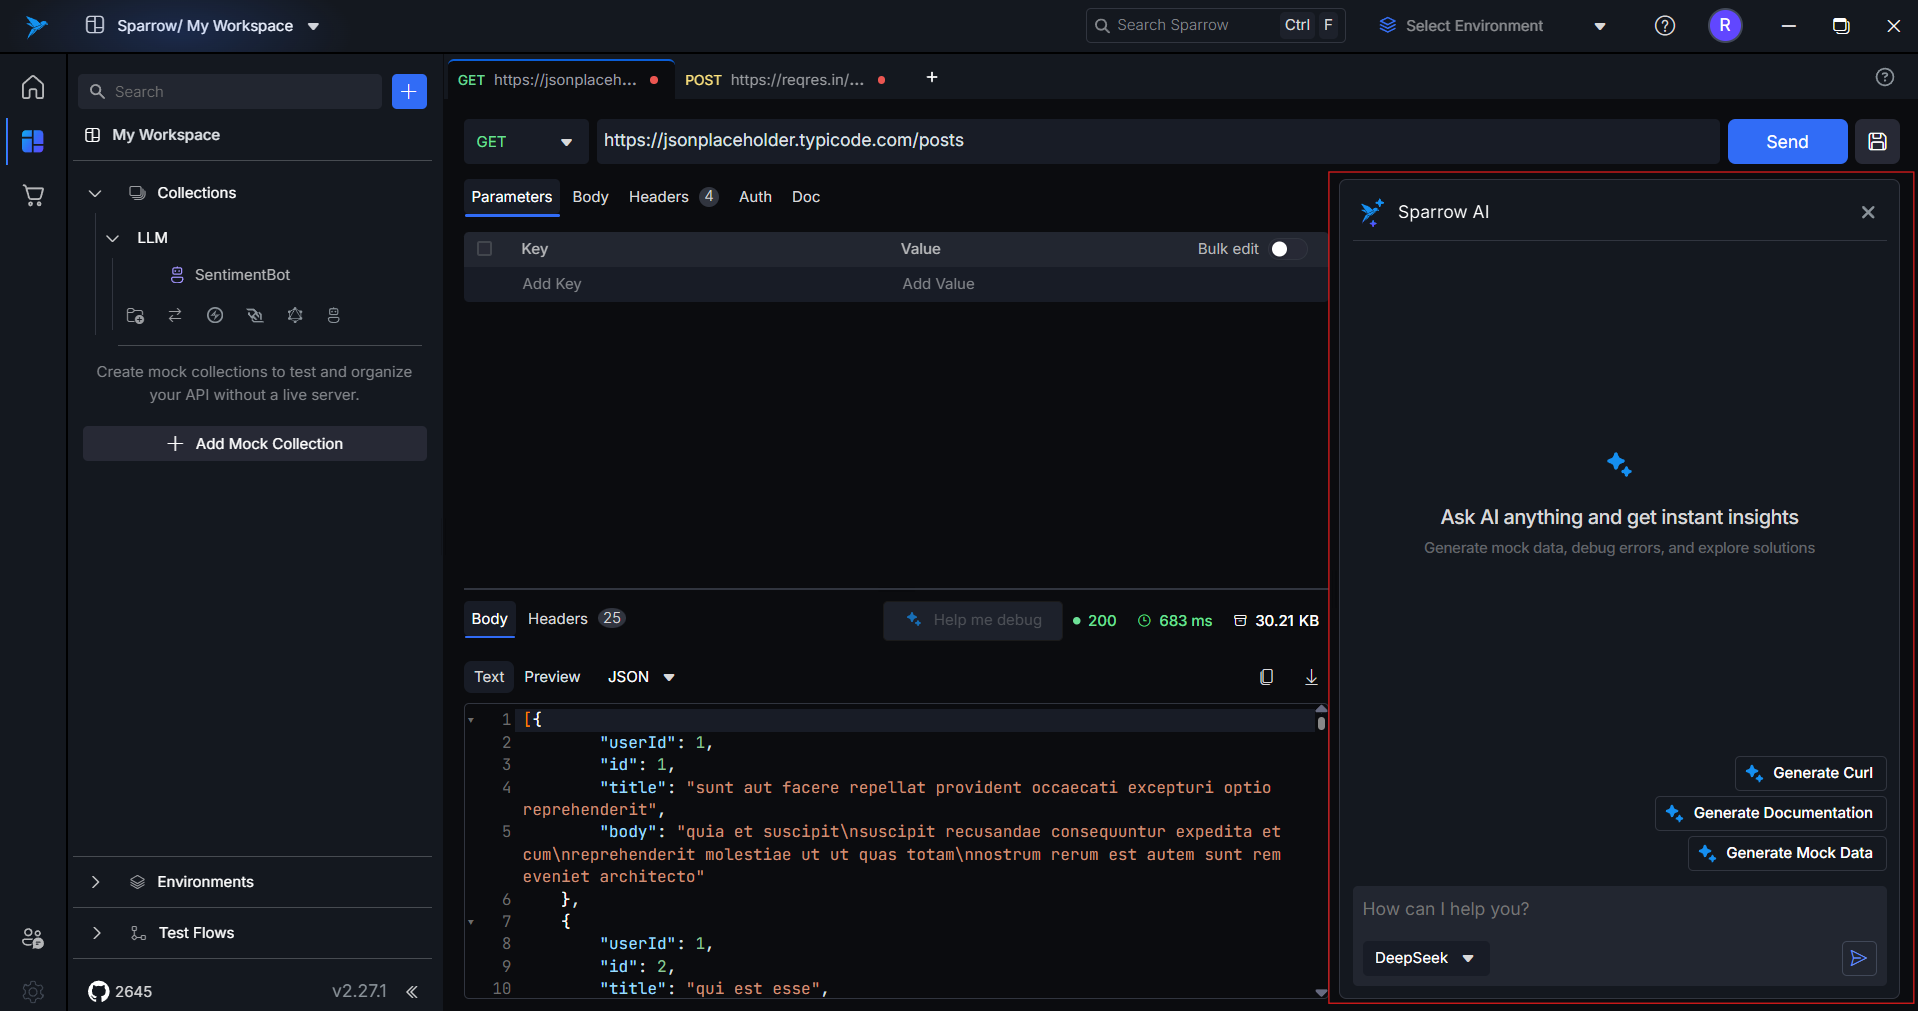Viewport: 1918px width, 1011px height.
Task: Add a GraphQL request icon
Action: pyautogui.click(x=295, y=315)
